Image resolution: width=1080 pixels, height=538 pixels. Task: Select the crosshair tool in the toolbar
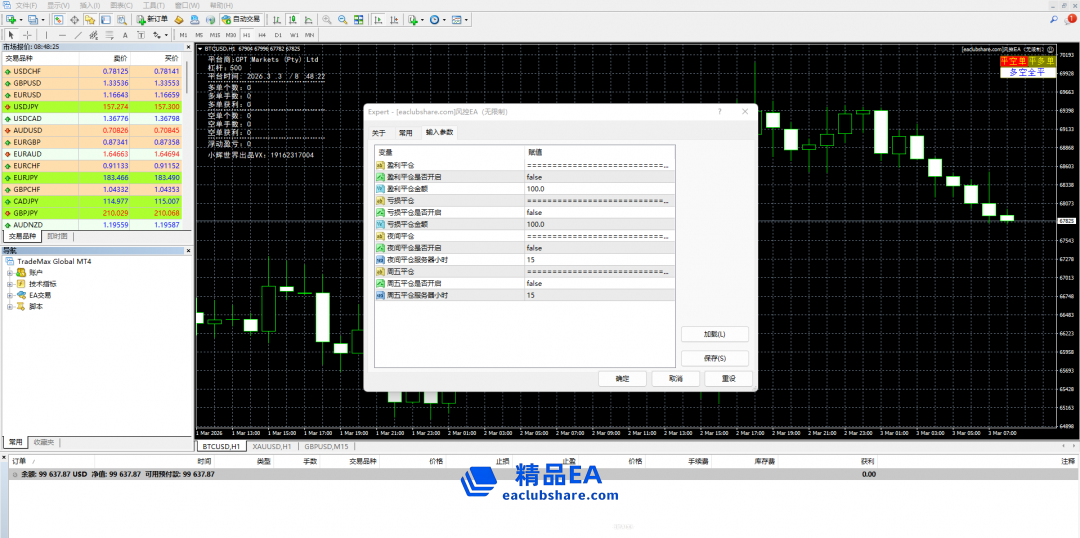click(27, 35)
